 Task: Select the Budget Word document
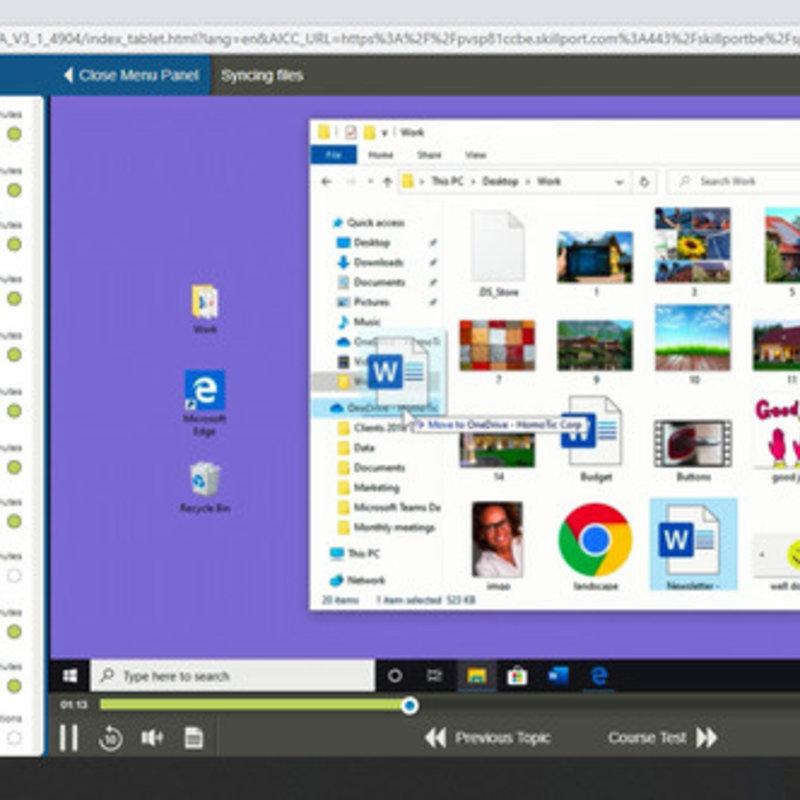(596, 439)
